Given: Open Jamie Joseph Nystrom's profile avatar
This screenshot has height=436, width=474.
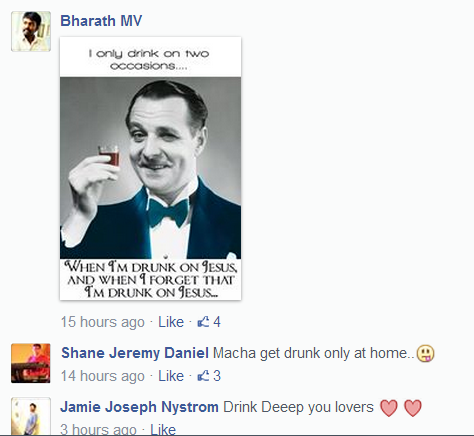Looking at the screenshot, I should click(31, 416).
